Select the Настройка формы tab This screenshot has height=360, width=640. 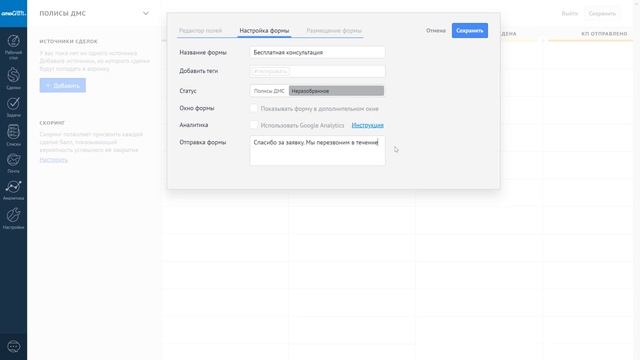point(264,31)
